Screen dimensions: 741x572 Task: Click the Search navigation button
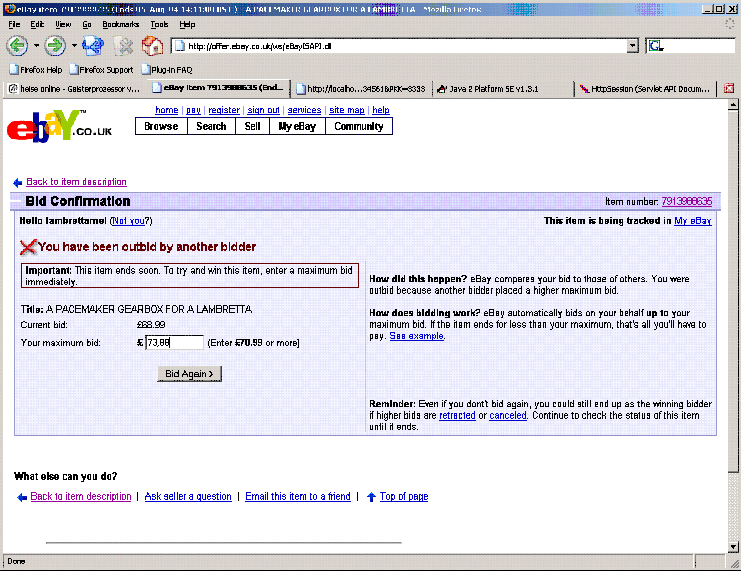click(211, 126)
